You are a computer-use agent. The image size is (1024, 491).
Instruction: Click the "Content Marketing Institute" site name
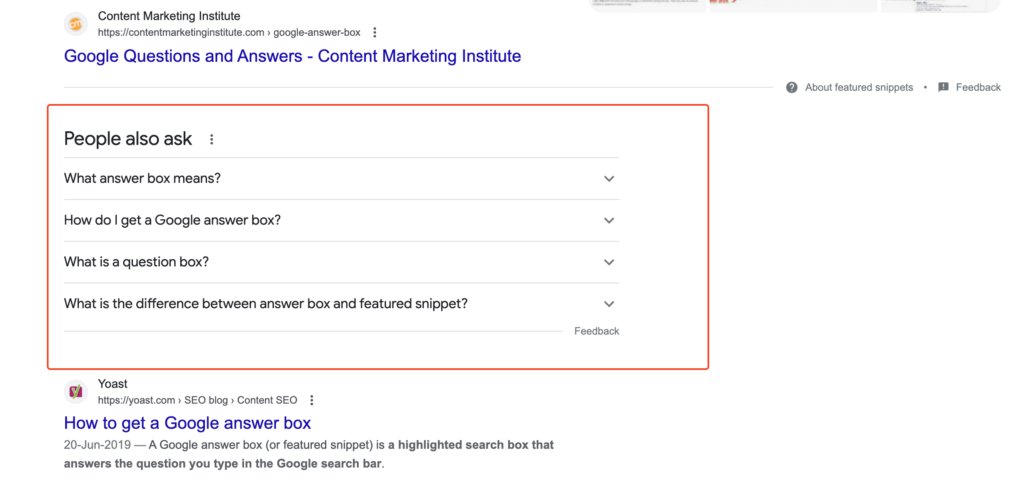(169, 16)
